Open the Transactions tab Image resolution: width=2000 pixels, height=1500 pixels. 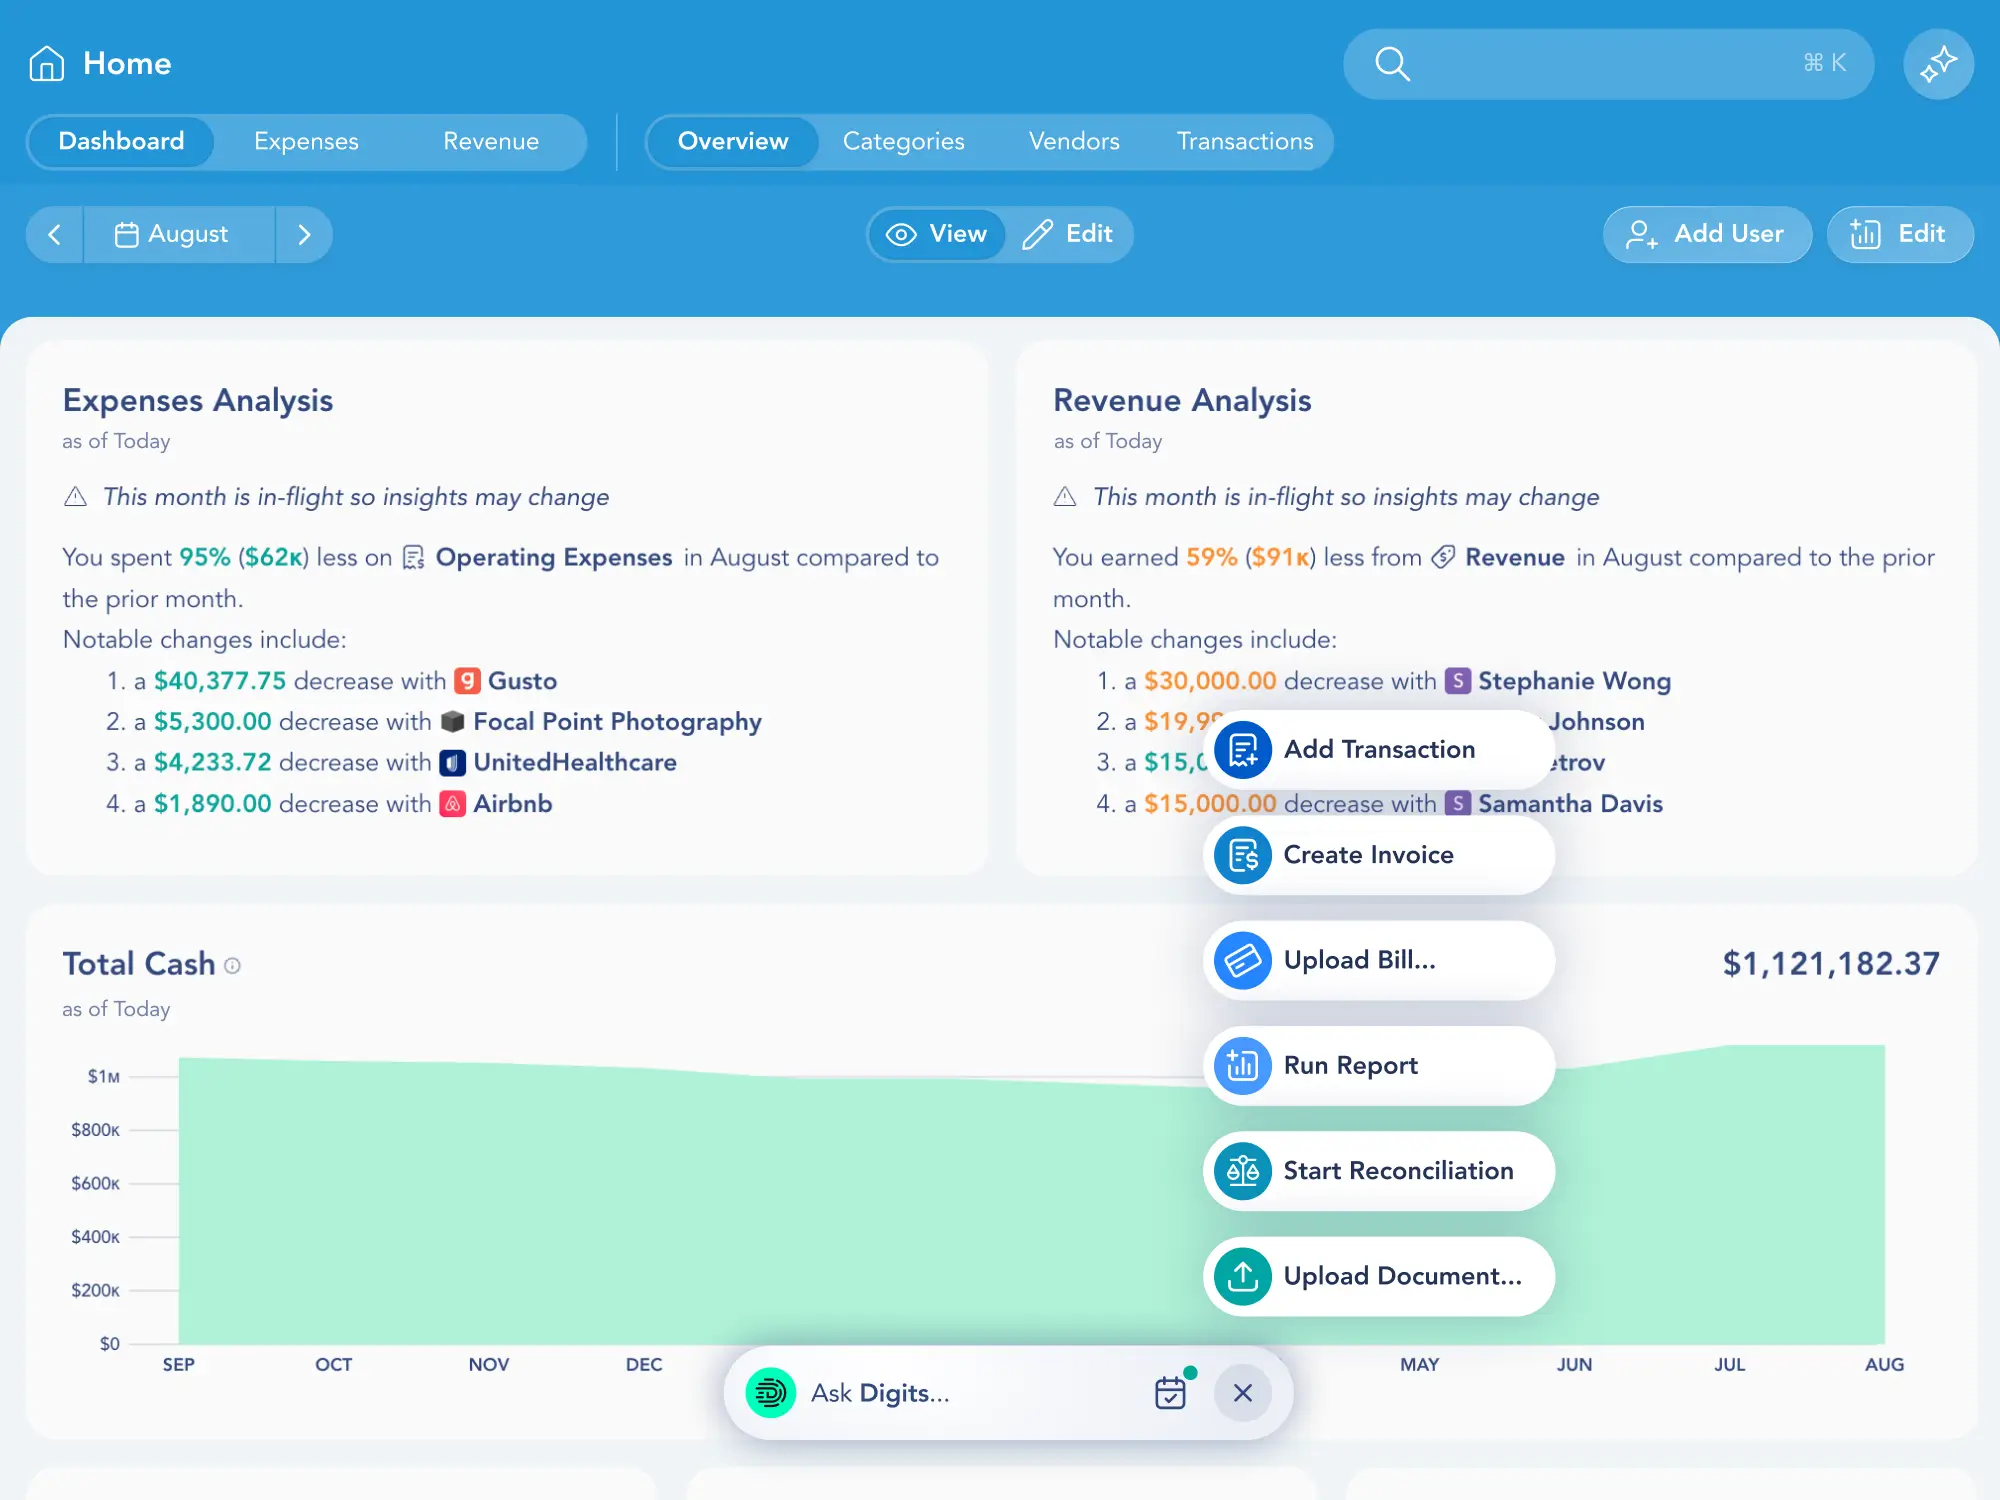(x=1244, y=141)
